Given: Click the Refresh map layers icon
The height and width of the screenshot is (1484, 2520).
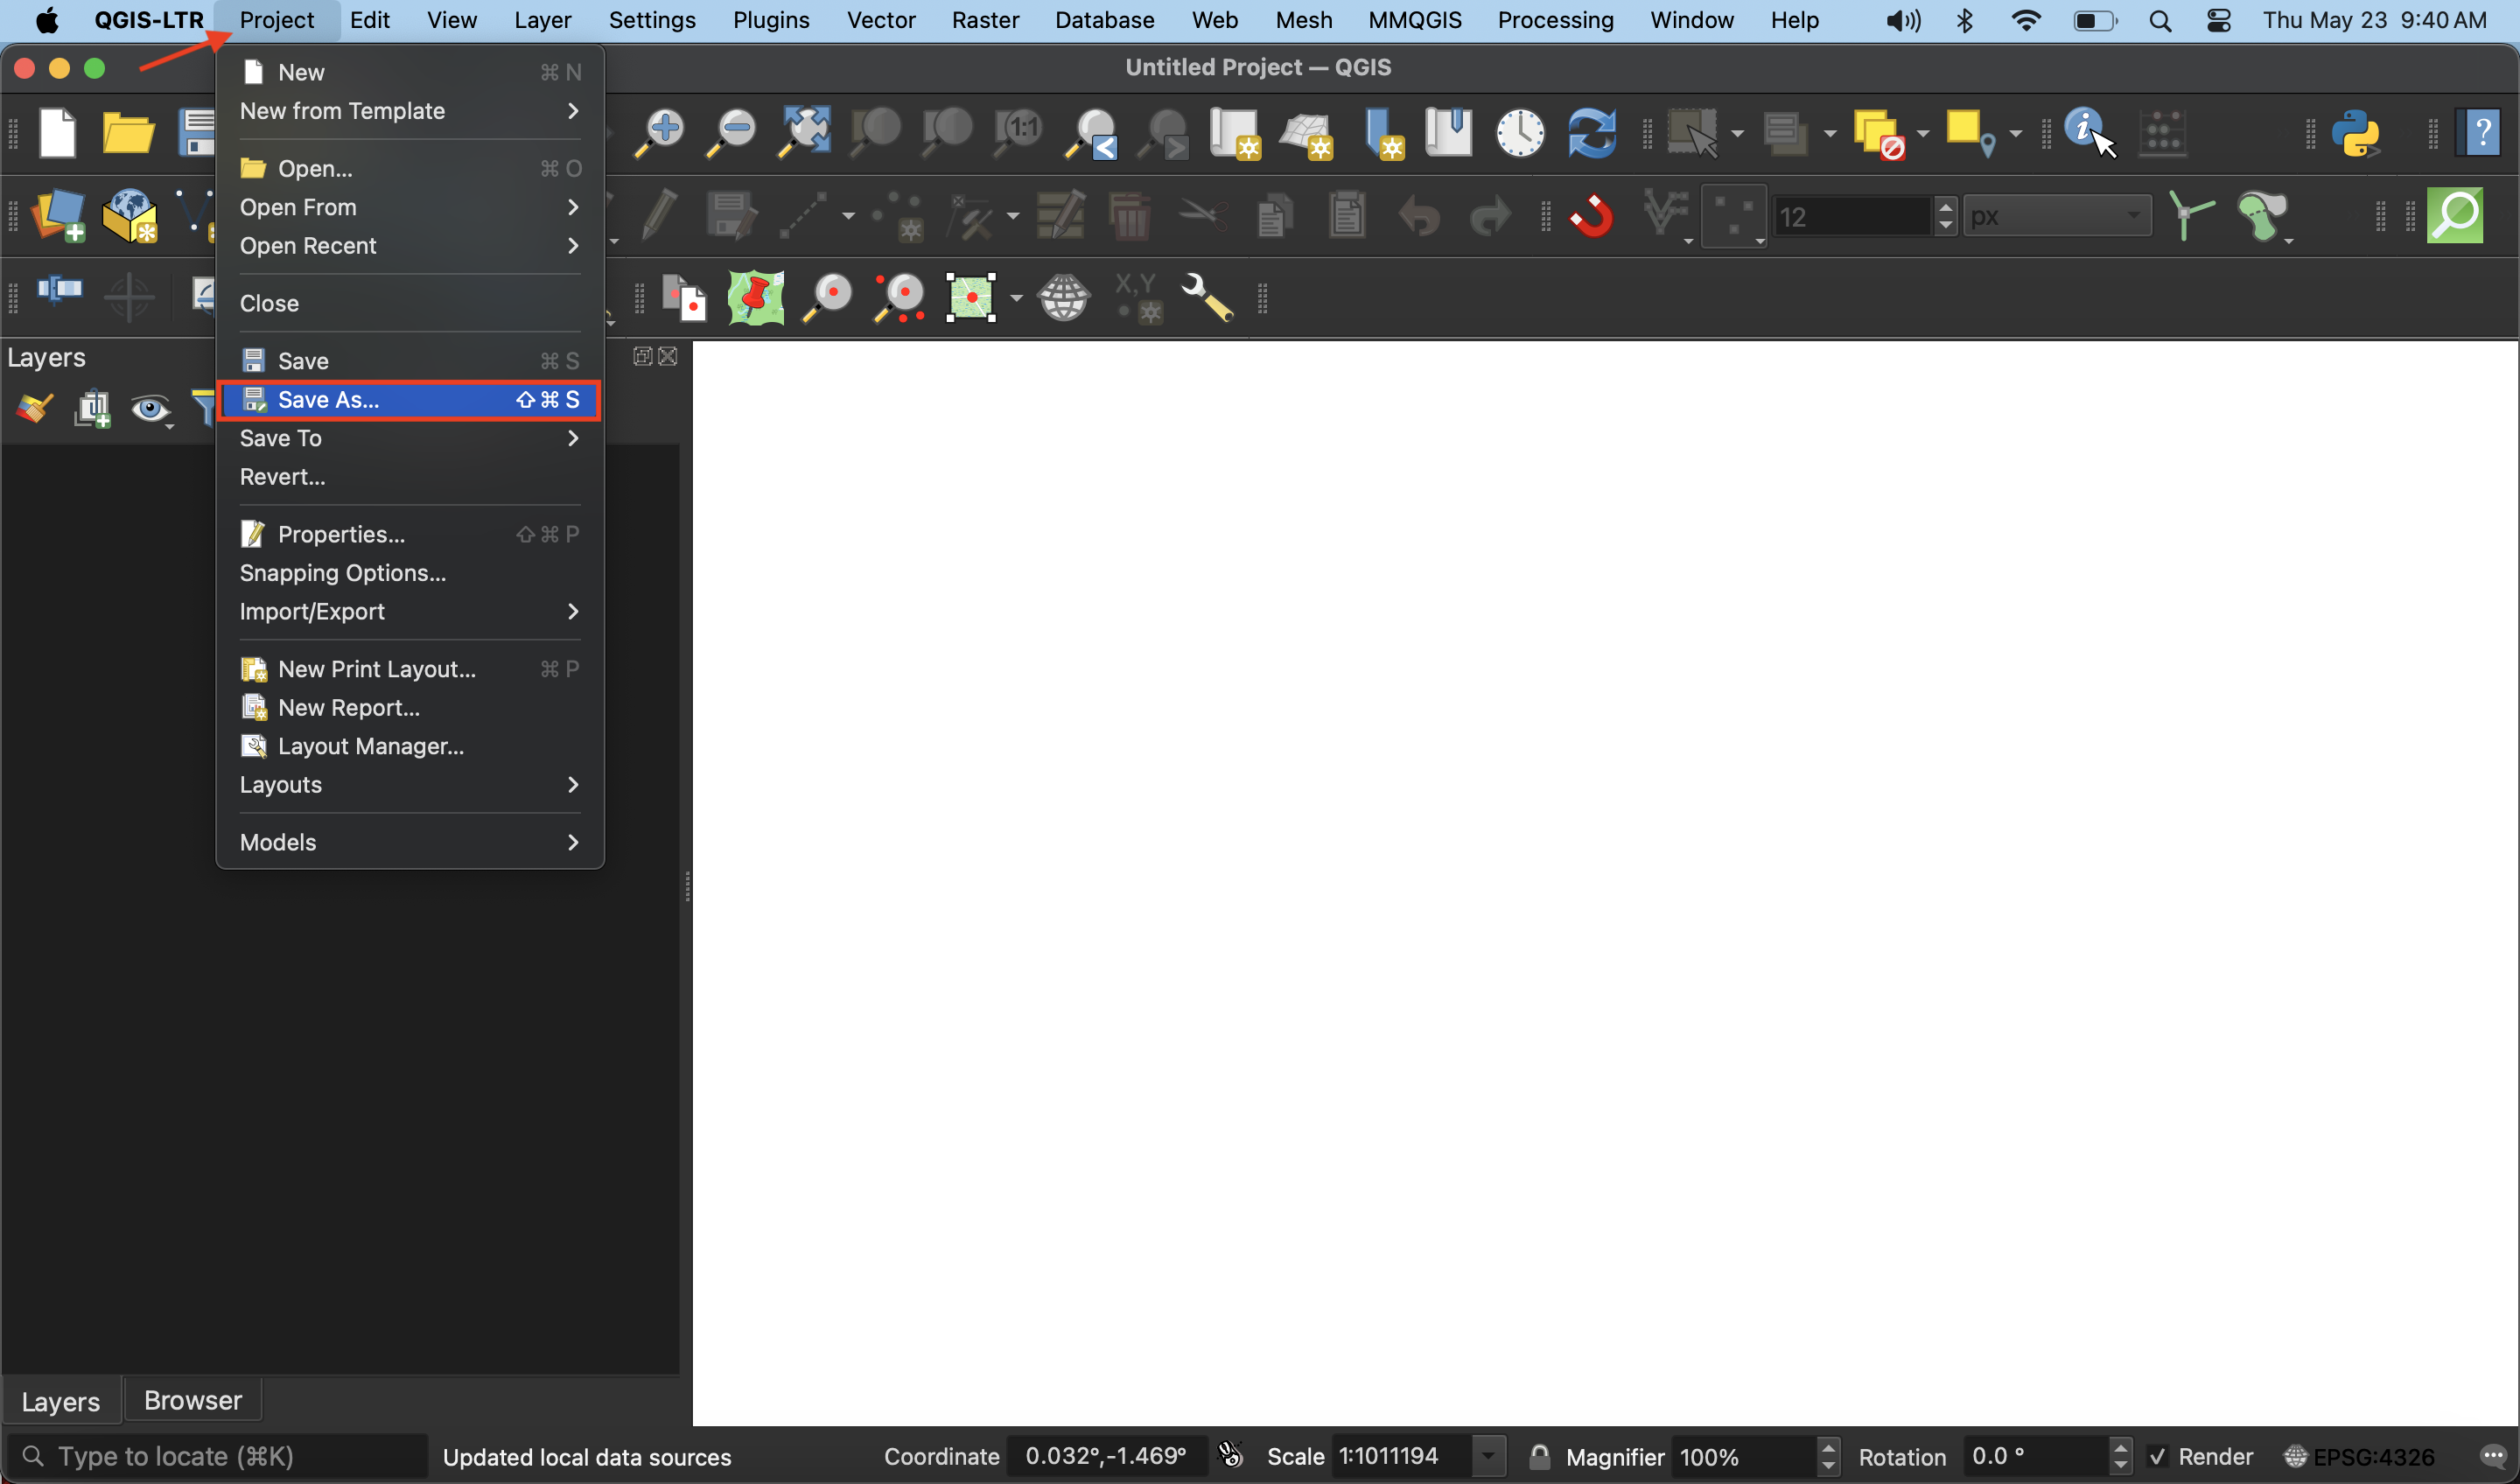Looking at the screenshot, I should 1591,134.
